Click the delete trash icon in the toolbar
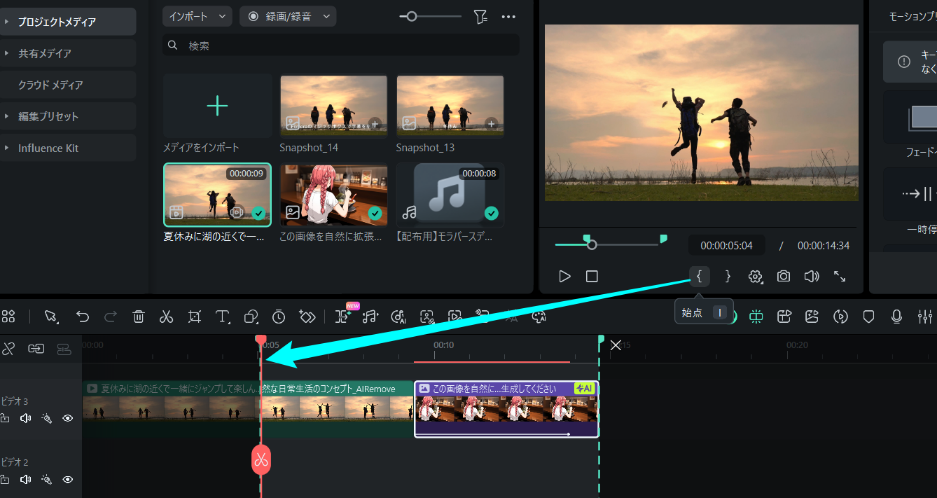This screenshot has width=937, height=498. 139,317
